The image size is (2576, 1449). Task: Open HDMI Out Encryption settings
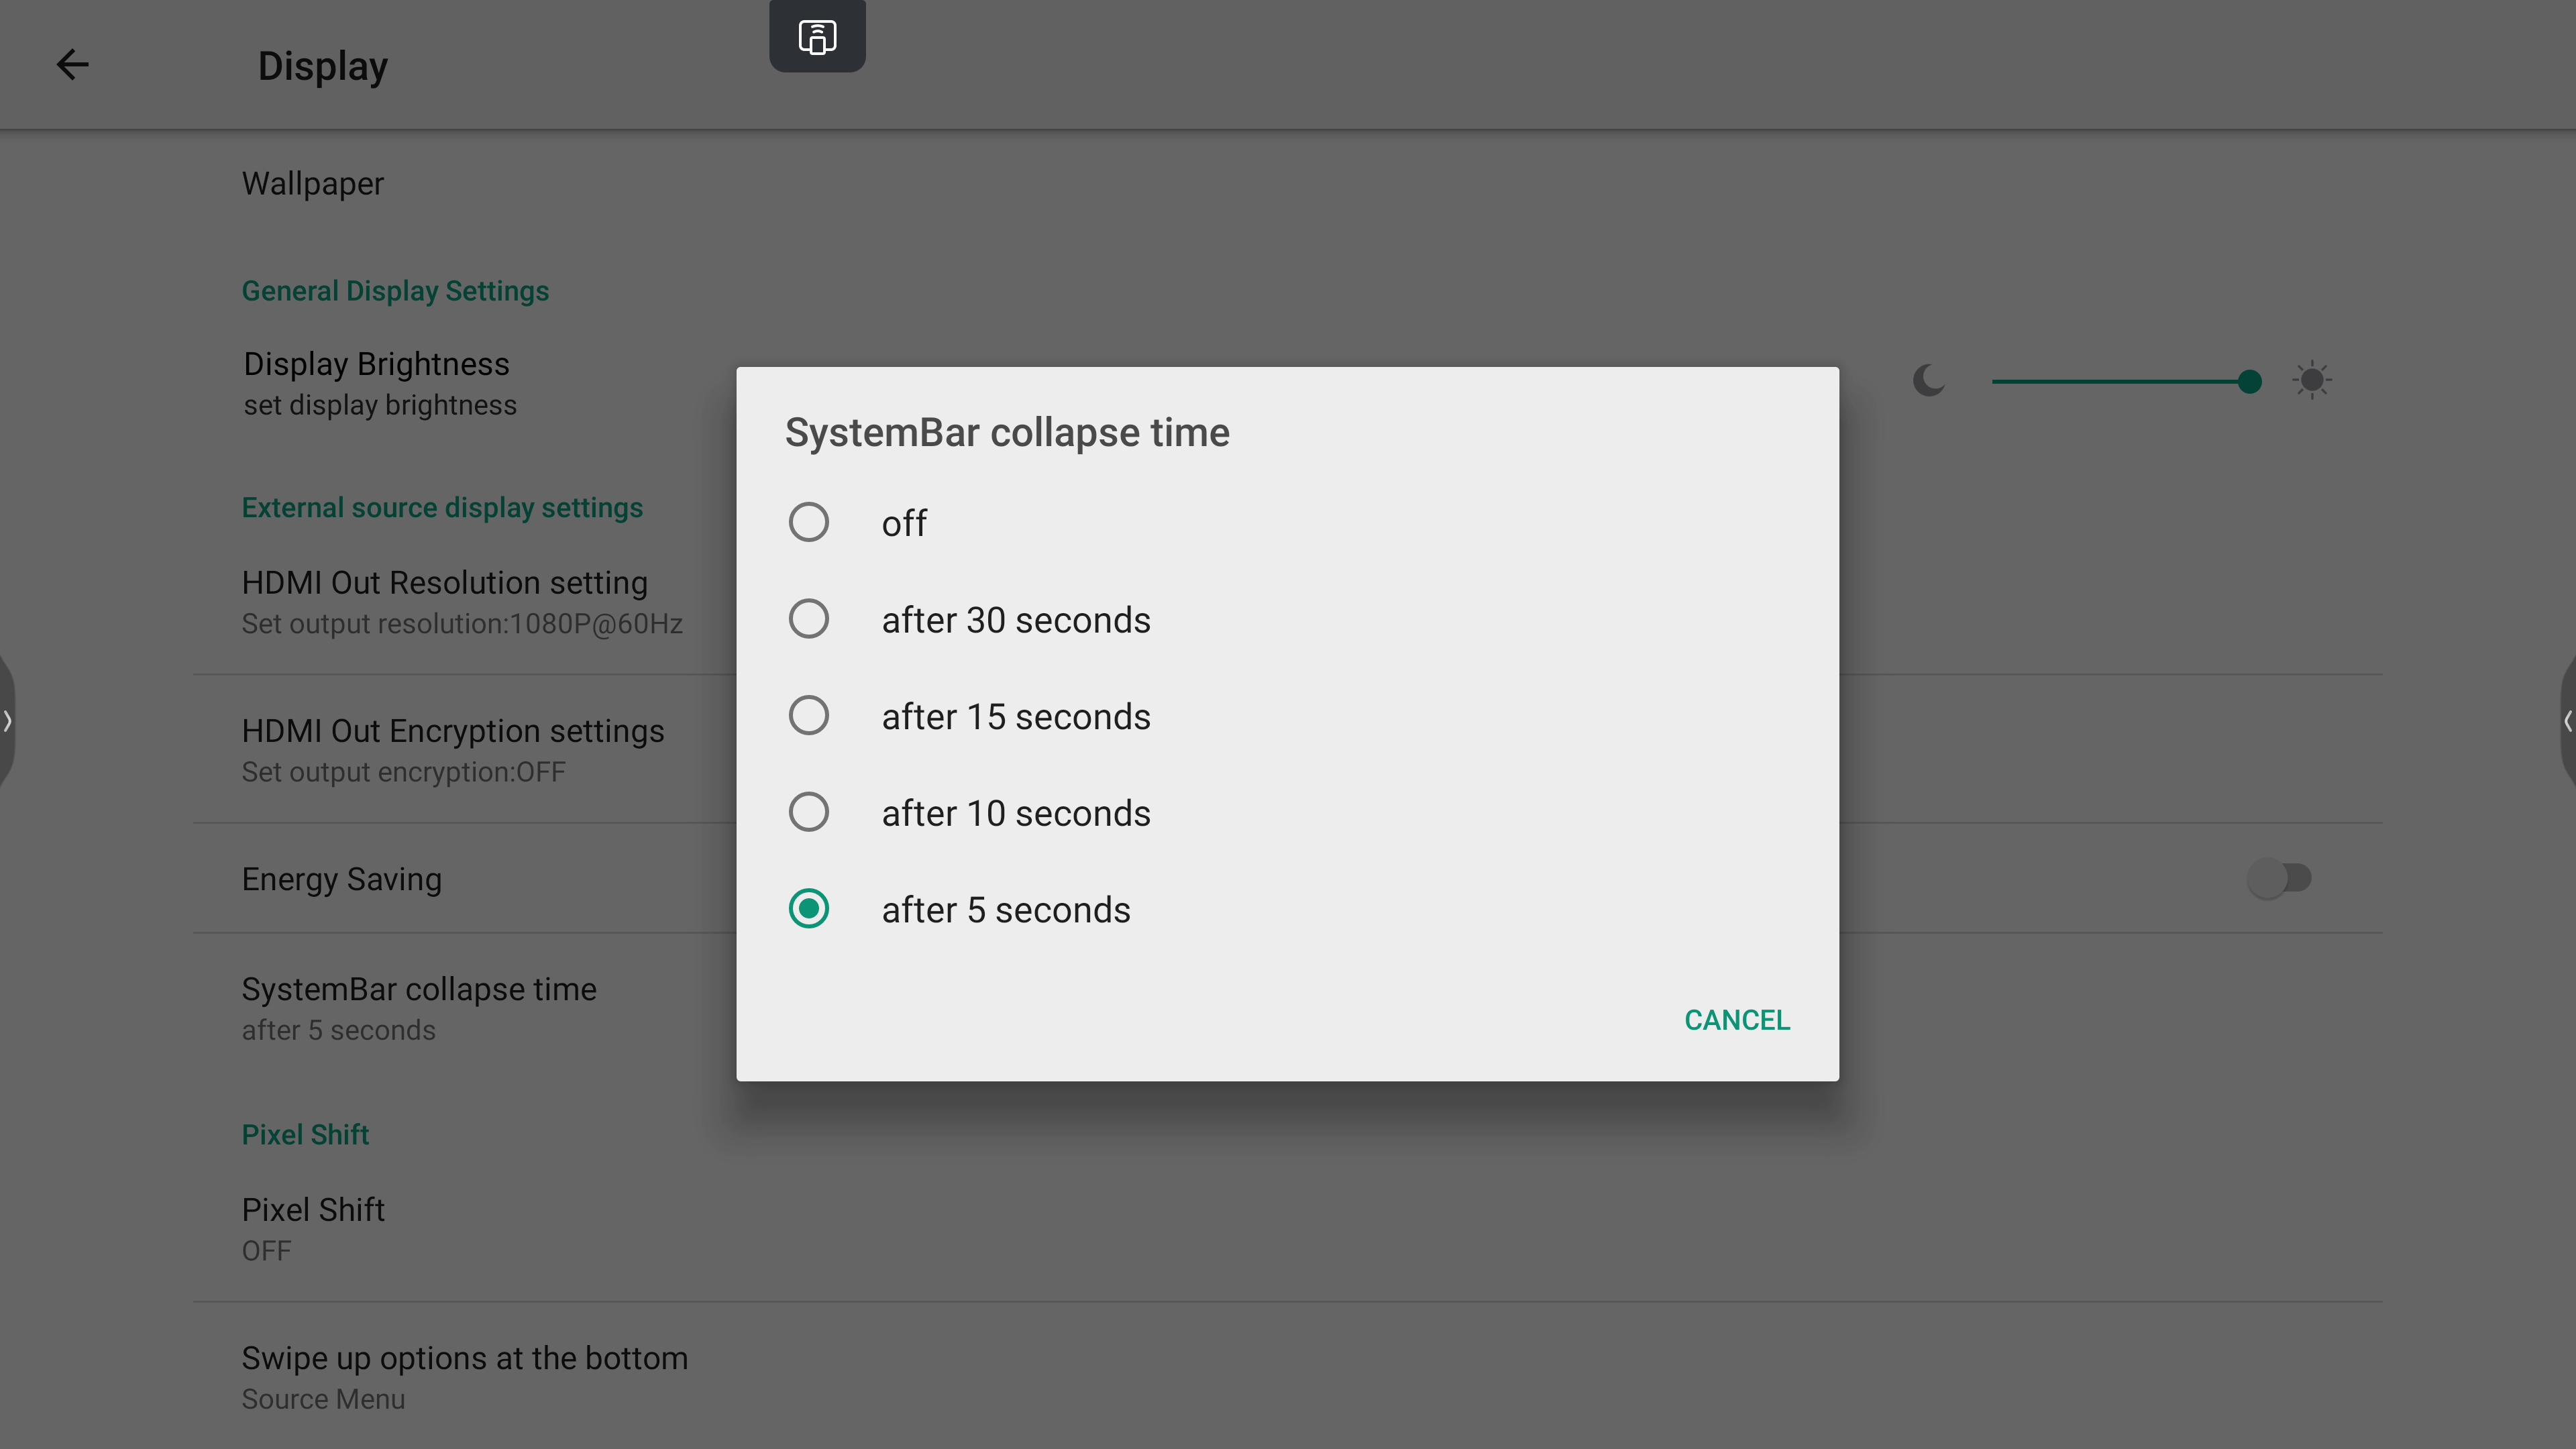[463, 750]
